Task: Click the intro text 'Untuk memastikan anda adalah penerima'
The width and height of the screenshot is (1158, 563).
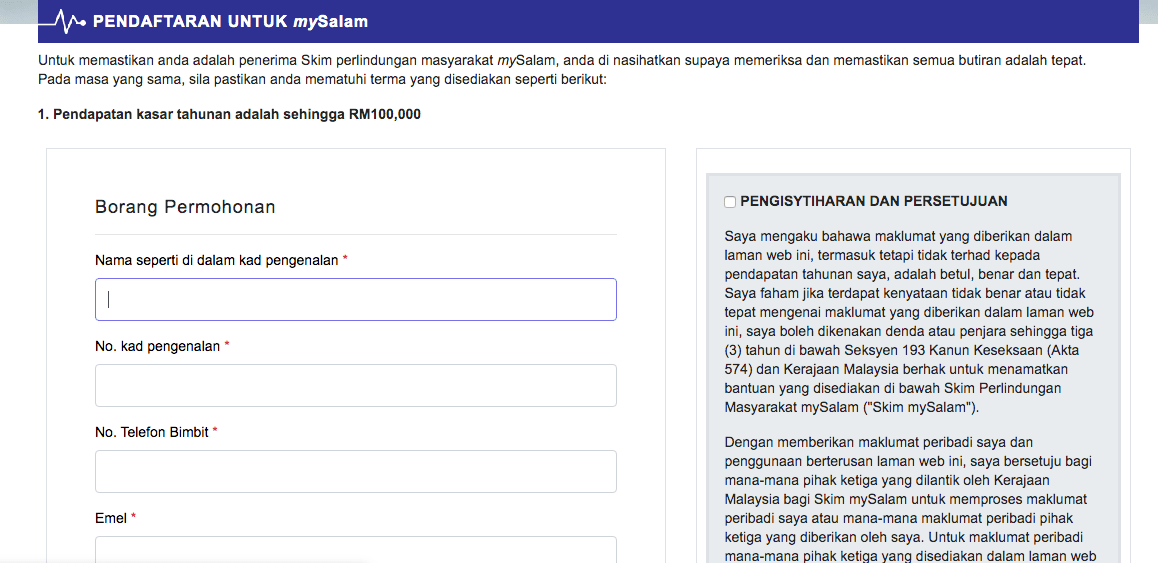Action: 562,69
